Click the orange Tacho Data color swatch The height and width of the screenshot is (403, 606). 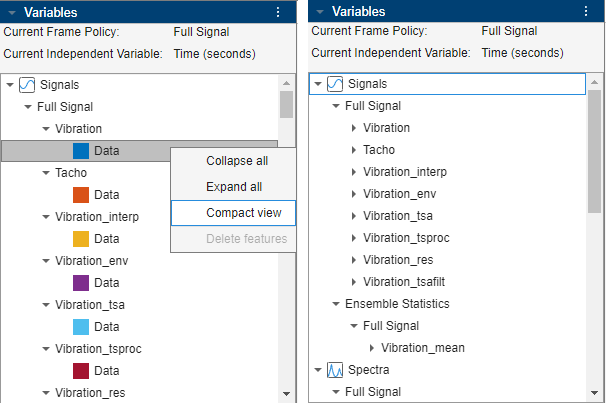pos(81,195)
